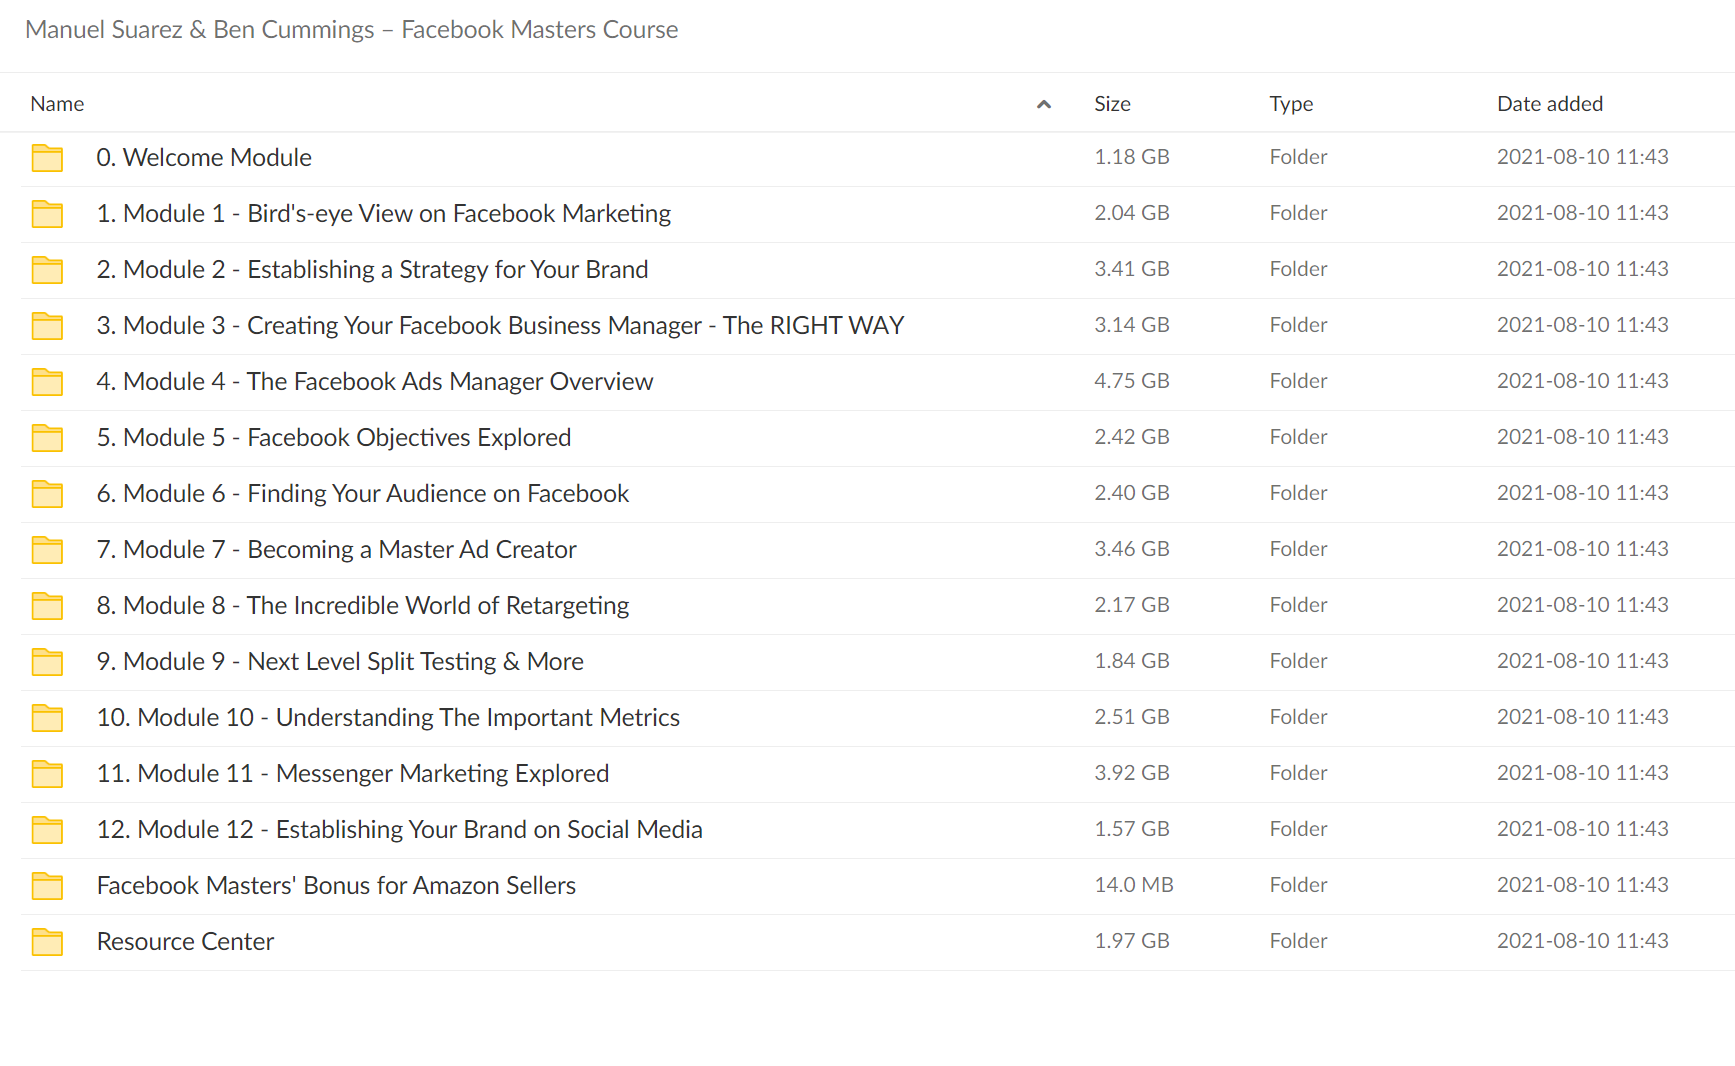Click the 2.04 GB size value
This screenshot has width=1735, height=1066.
pos(1132,213)
